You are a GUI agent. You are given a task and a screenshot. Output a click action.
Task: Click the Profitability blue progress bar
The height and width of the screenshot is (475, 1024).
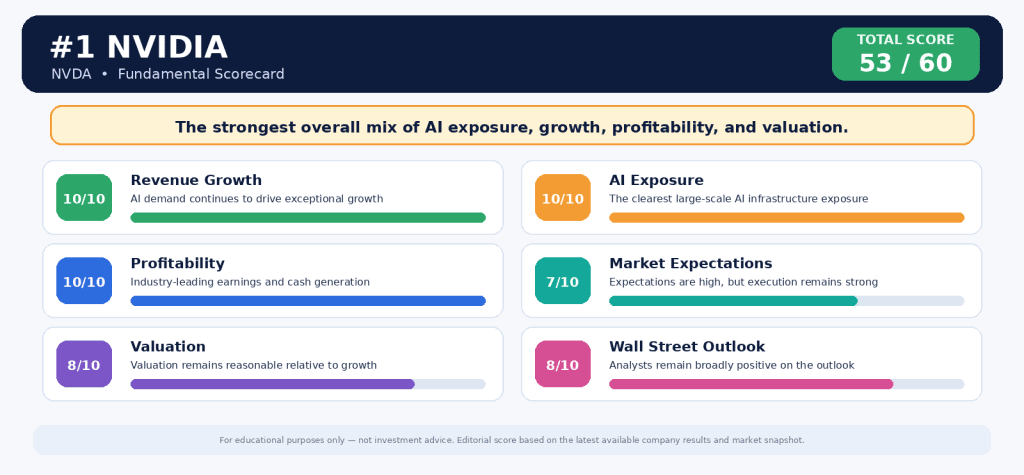point(308,301)
